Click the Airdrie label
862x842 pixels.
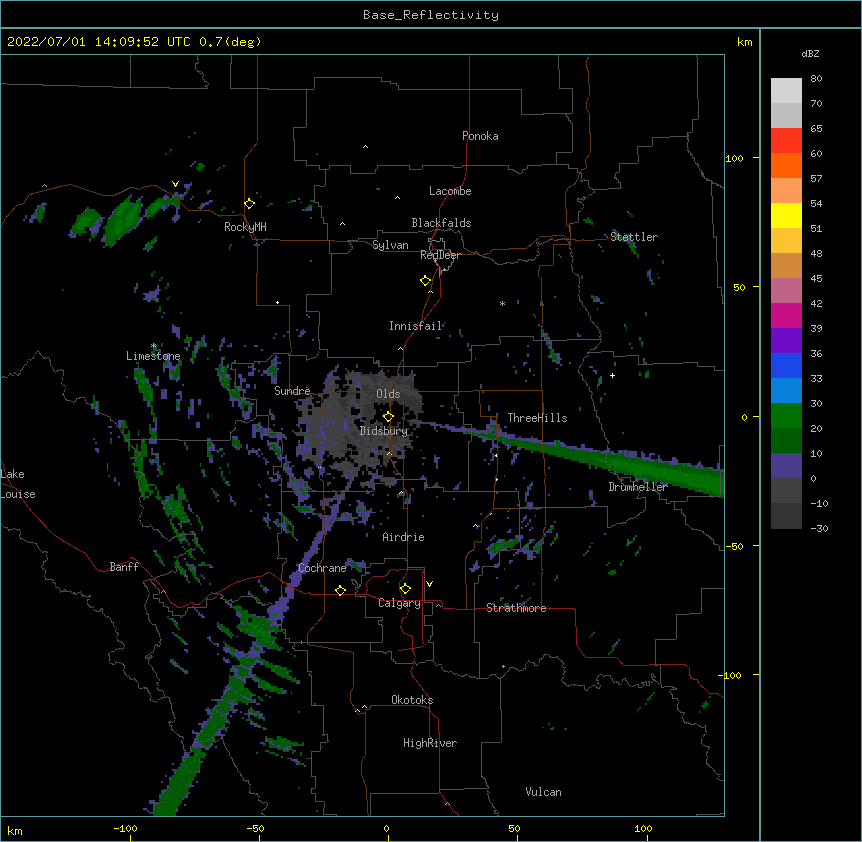(x=404, y=537)
